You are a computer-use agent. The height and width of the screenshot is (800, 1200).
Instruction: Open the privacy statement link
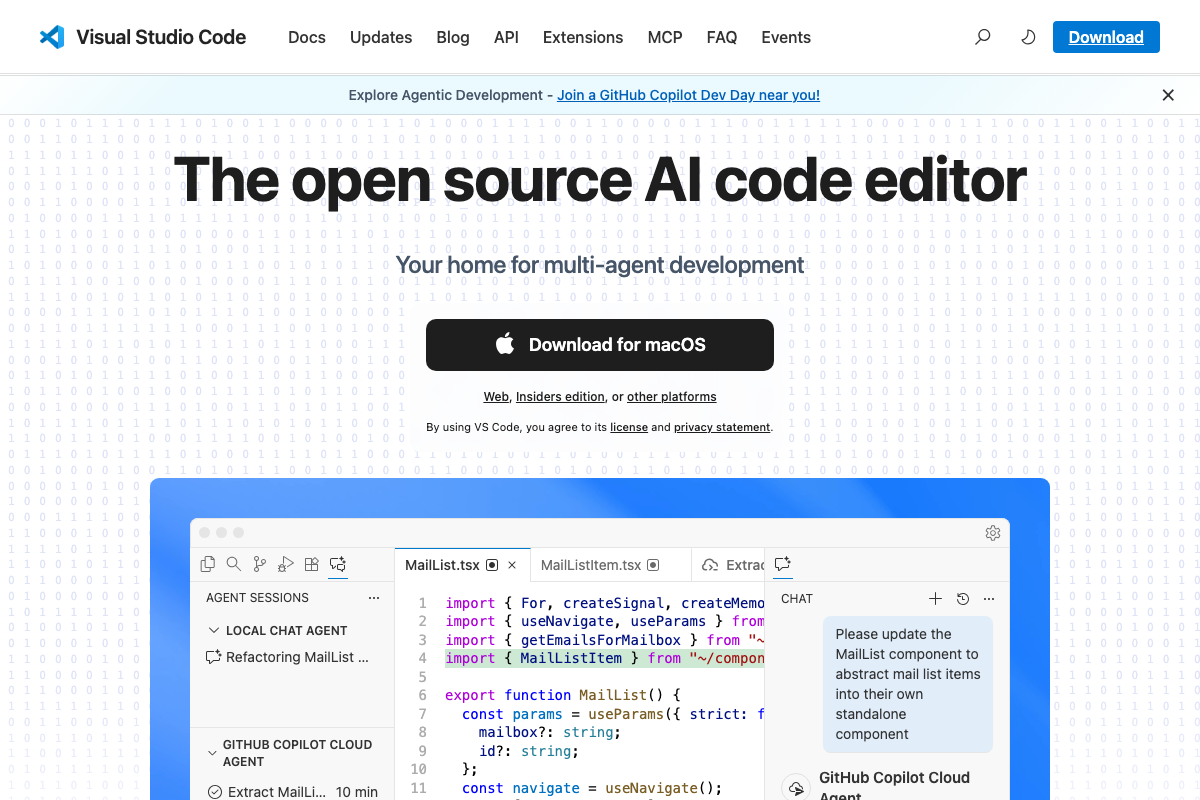click(x=722, y=427)
